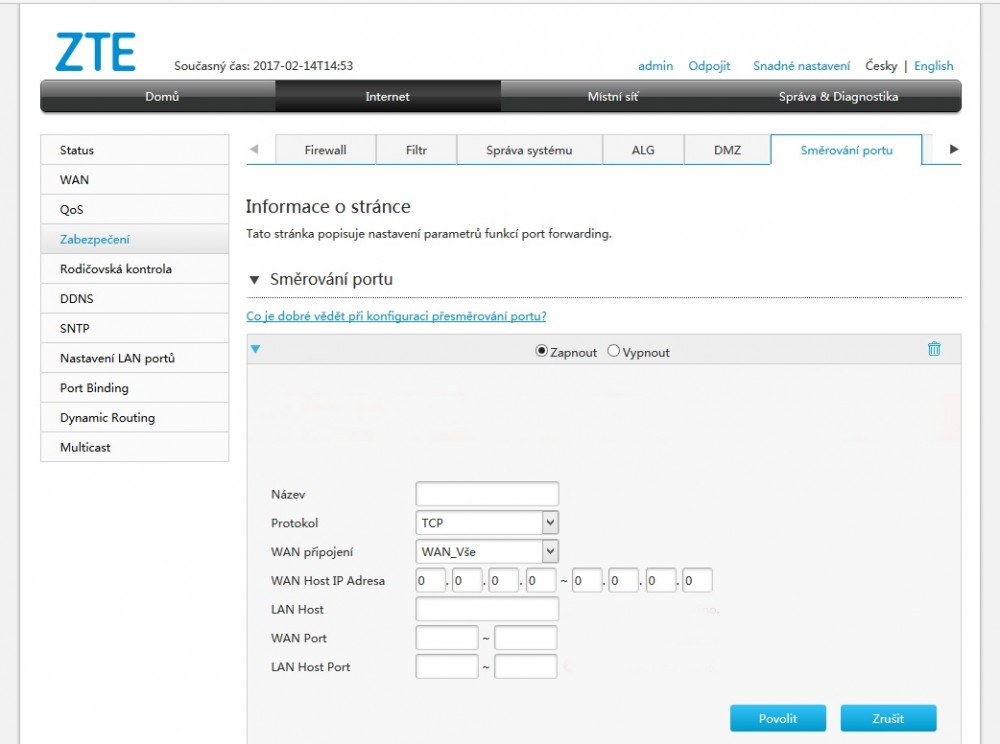This screenshot has height=744, width=1000.
Task: Open Rodičovská kontrola in the sidebar
Action: [x=115, y=269]
